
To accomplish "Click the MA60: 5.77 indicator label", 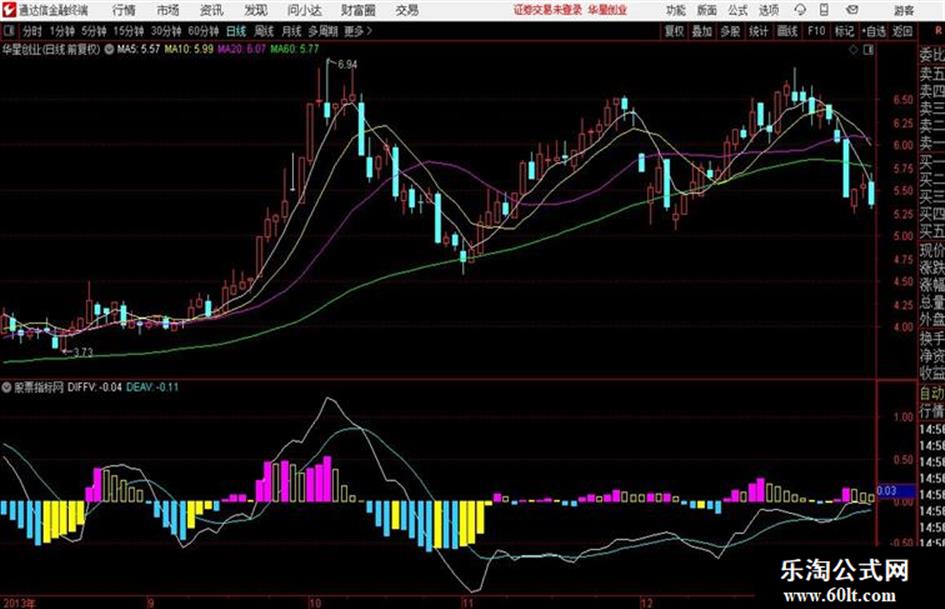I will (294, 49).
